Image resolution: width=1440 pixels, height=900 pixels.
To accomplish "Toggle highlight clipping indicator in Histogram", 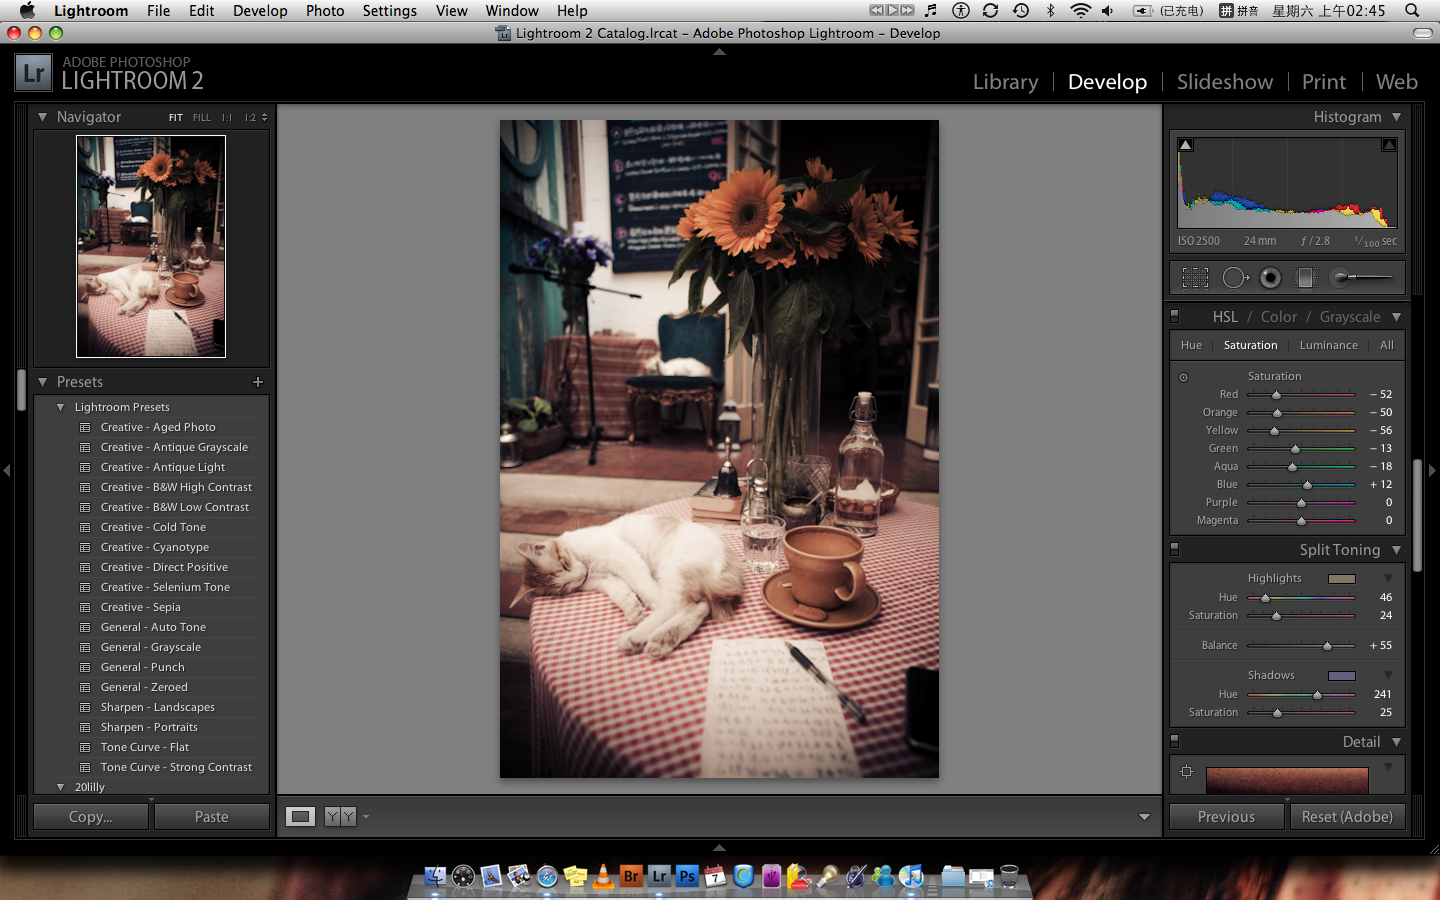I will coord(1389,145).
